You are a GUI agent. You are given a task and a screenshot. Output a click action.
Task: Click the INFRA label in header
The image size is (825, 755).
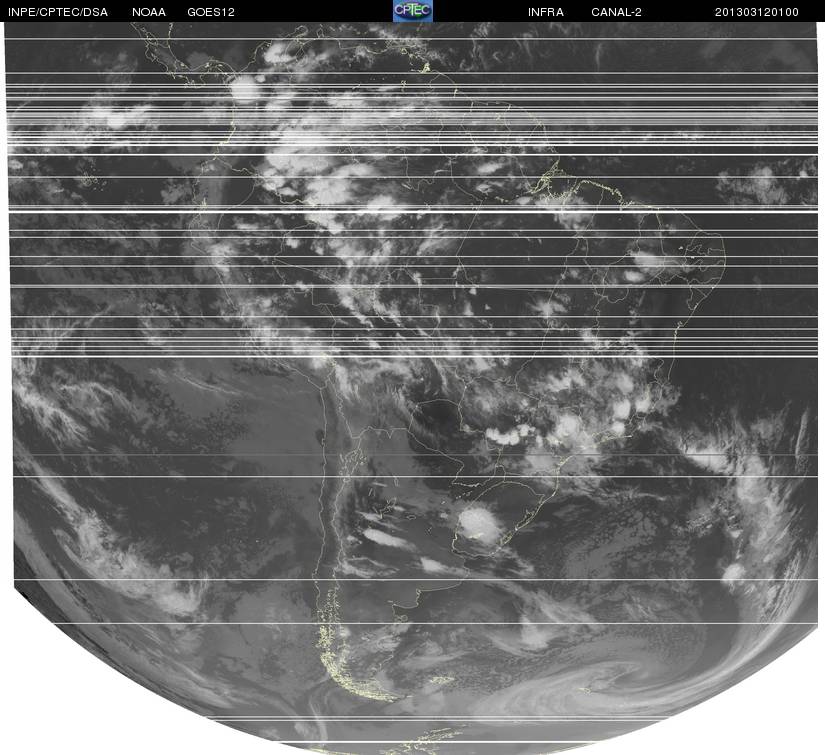pos(546,12)
